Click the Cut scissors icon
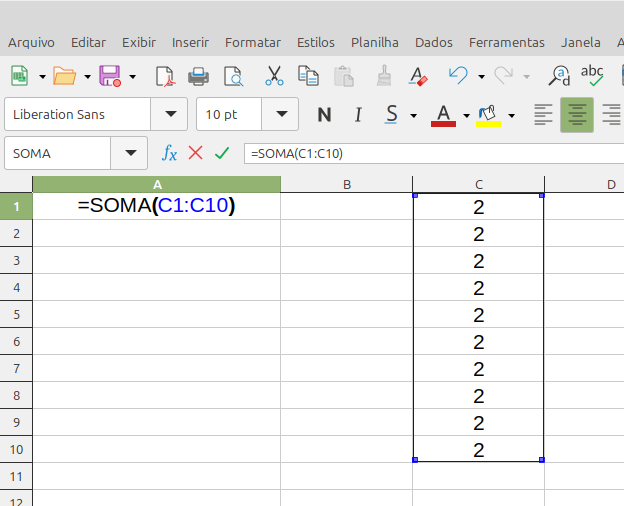Viewport: 624px width, 506px height. pos(274,76)
